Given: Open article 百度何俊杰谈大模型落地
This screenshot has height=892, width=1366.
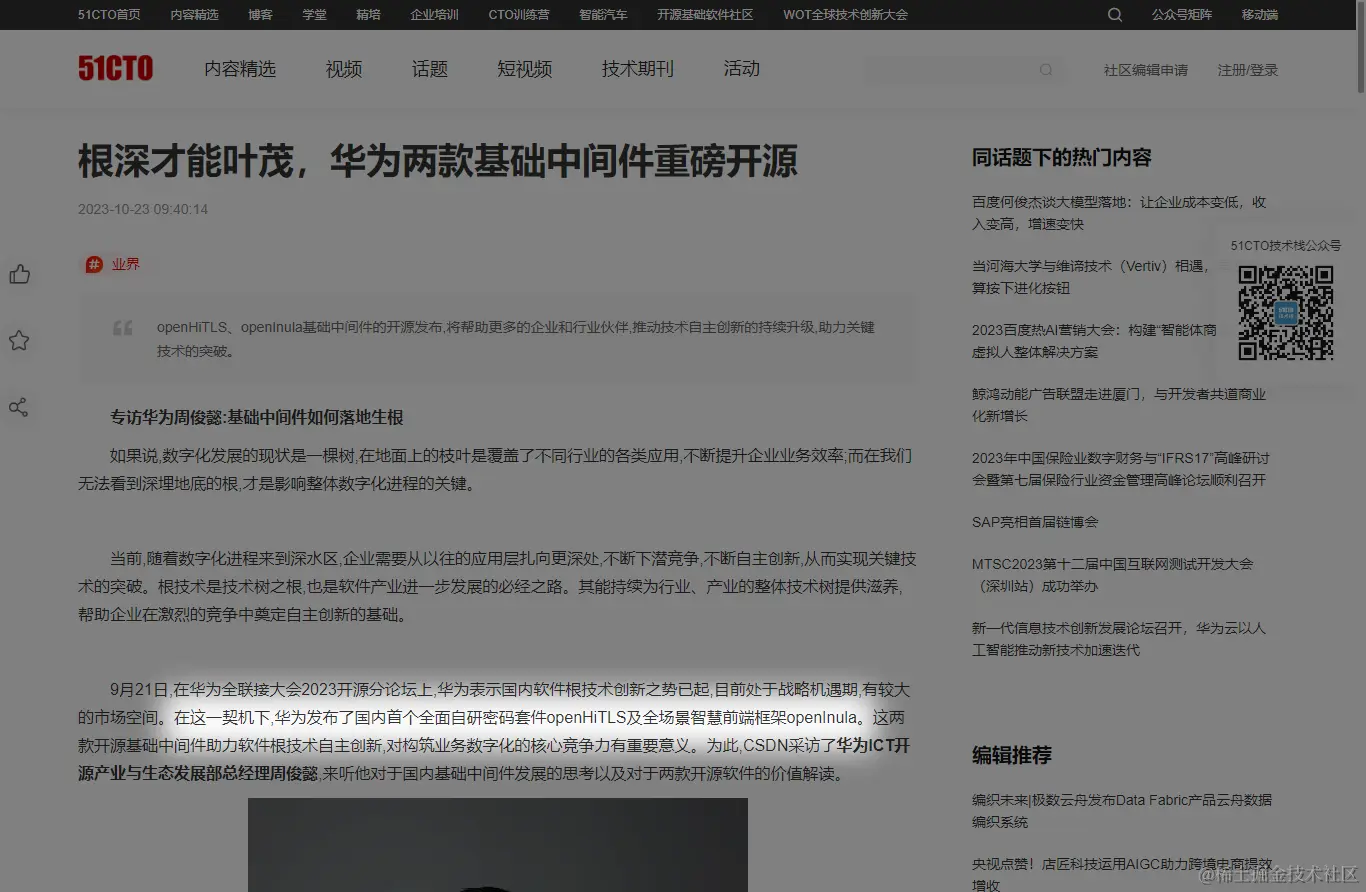Looking at the screenshot, I should tap(1119, 213).
